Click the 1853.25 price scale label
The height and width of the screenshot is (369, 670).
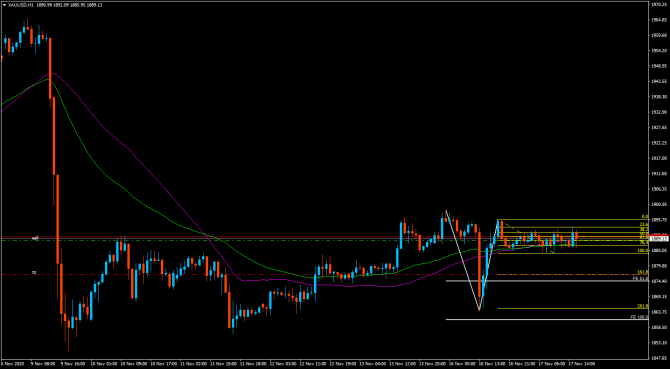(659, 343)
